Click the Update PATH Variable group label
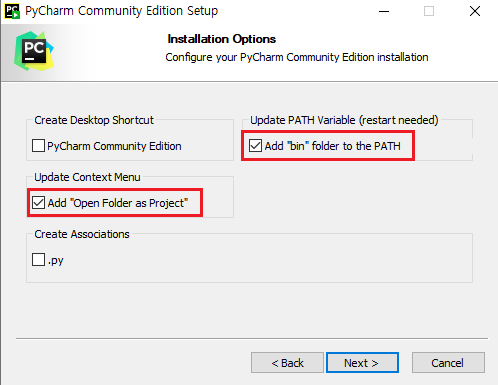The height and width of the screenshot is (385, 498). (x=344, y=120)
